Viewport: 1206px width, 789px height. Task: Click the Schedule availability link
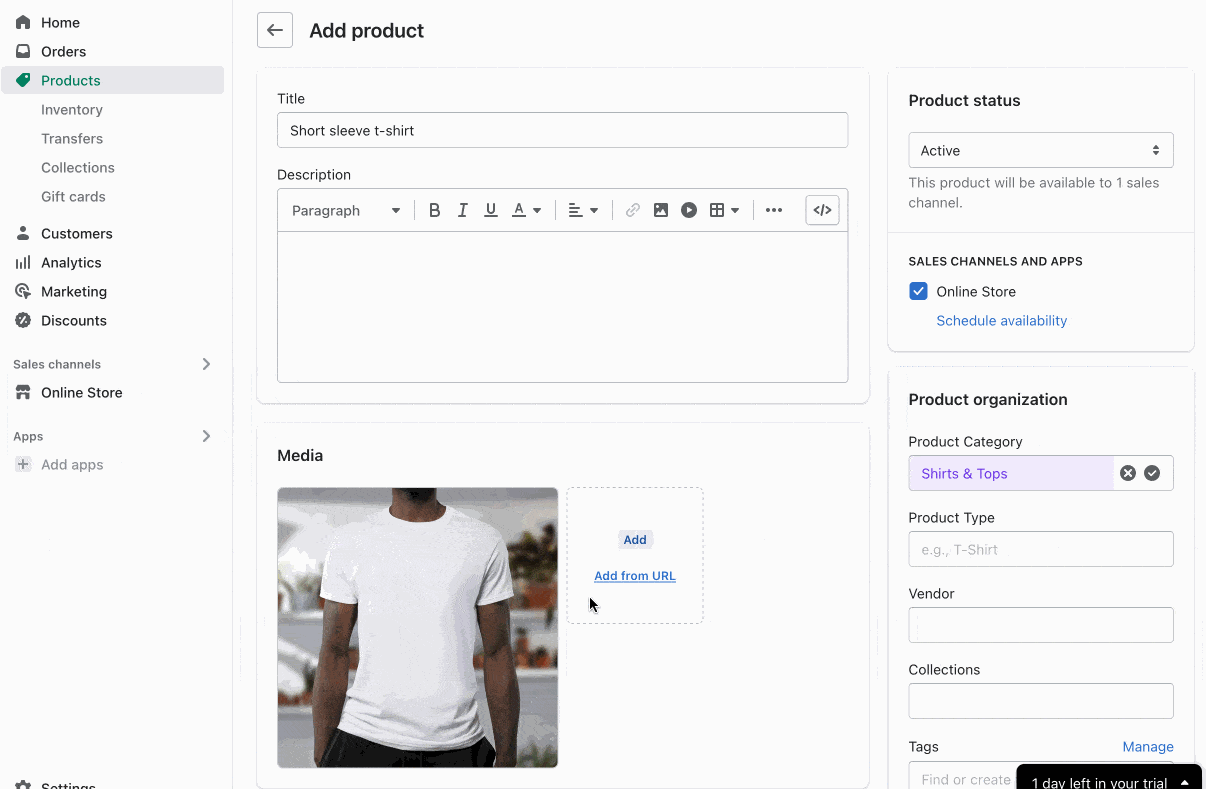tap(1001, 320)
